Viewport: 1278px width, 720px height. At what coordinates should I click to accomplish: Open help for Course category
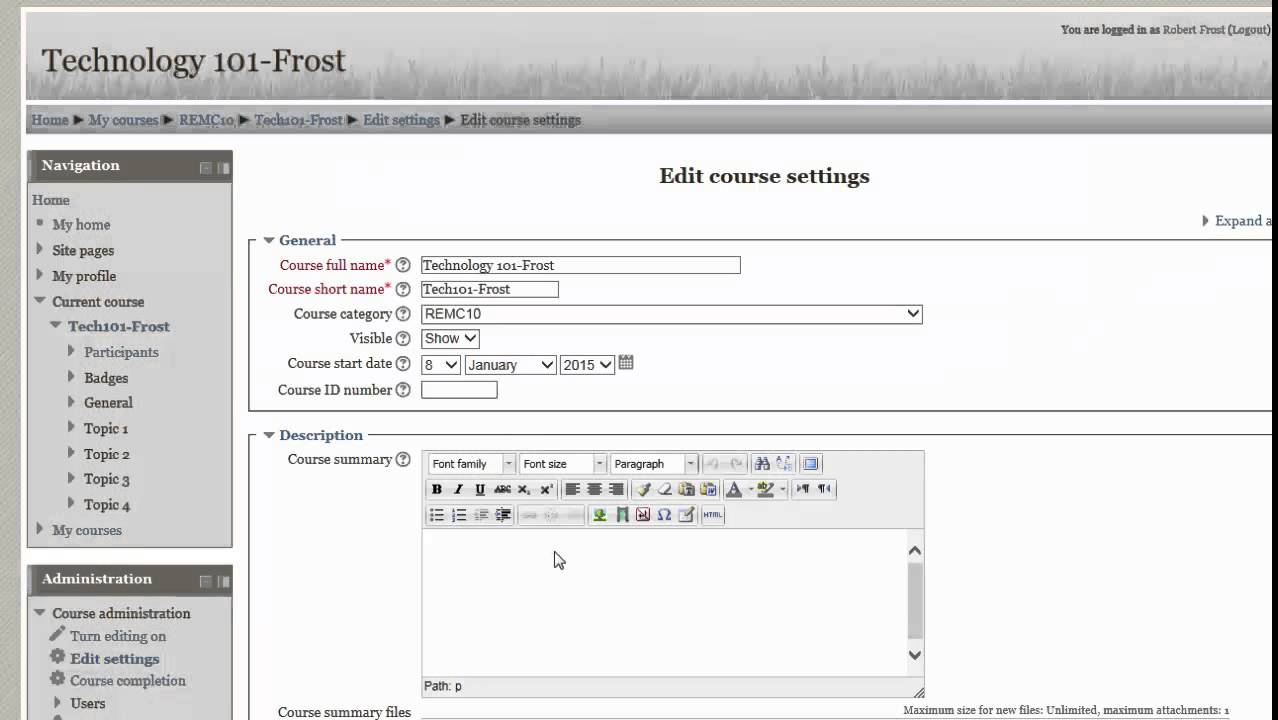[403, 314]
